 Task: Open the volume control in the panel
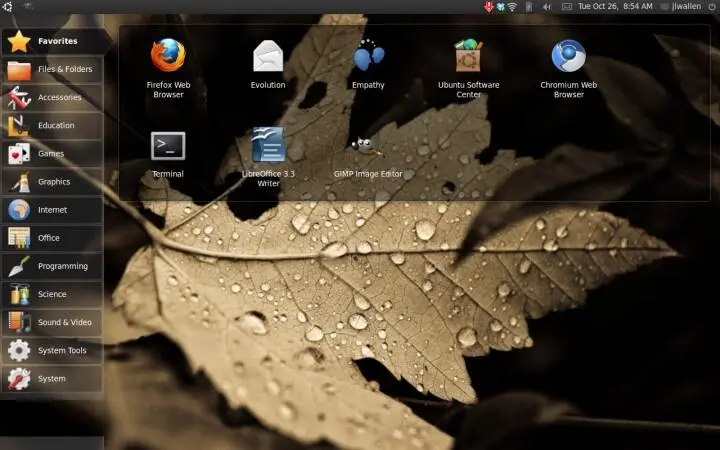point(547,7)
